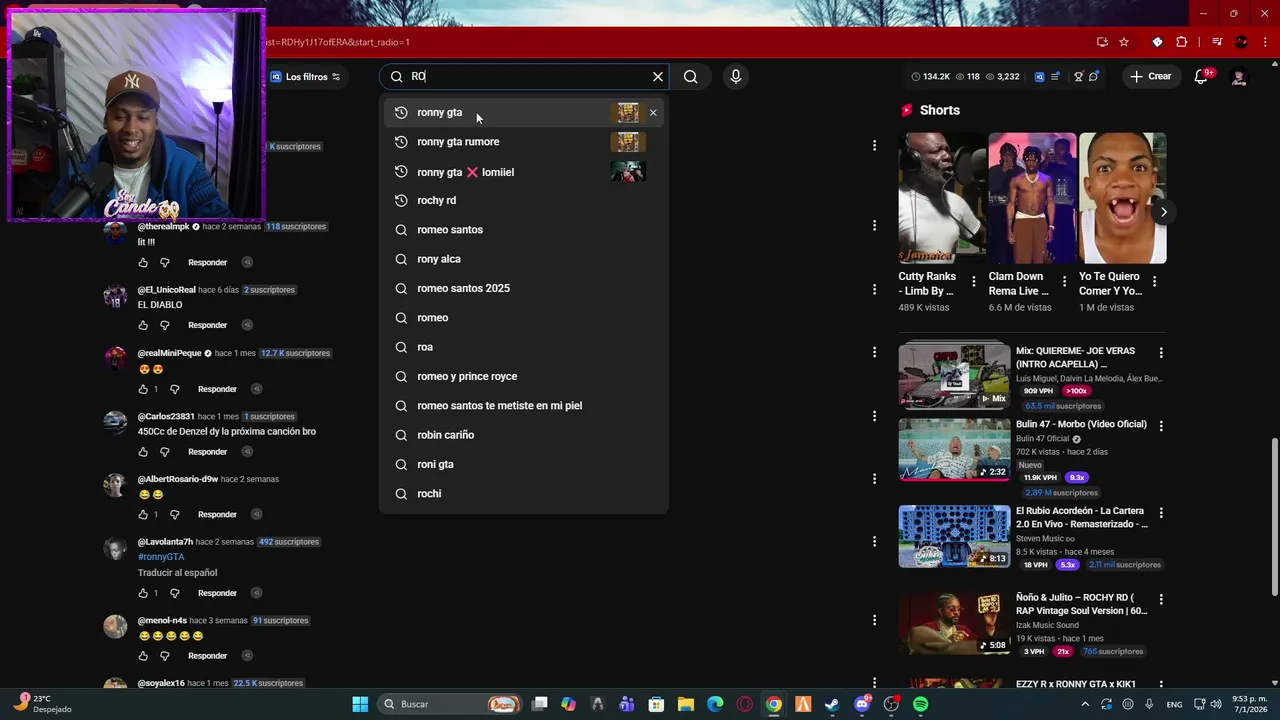Dislike @AlbertRosario-d9w's comment

[174, 515]
